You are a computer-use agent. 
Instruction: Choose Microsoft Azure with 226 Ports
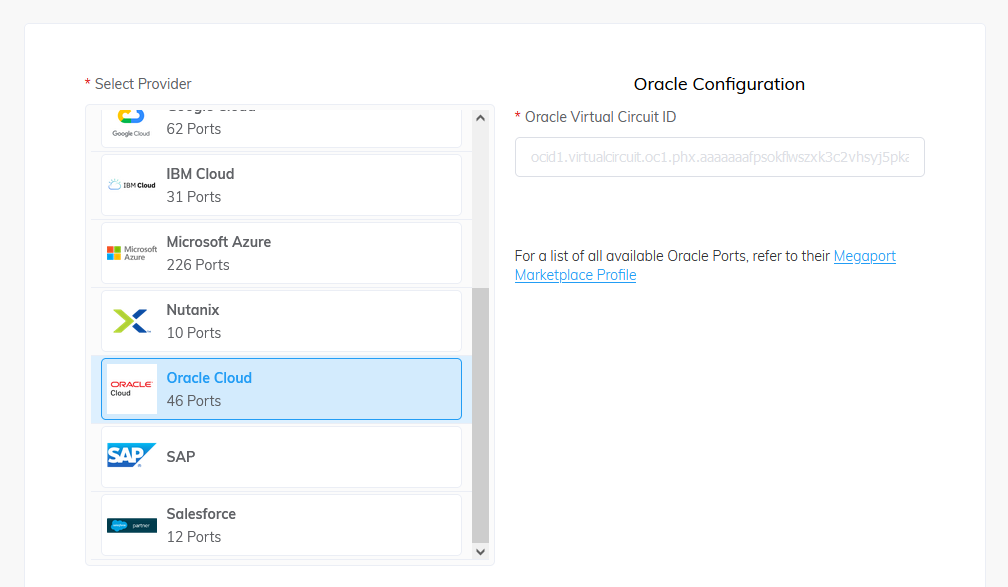point(280,253)
